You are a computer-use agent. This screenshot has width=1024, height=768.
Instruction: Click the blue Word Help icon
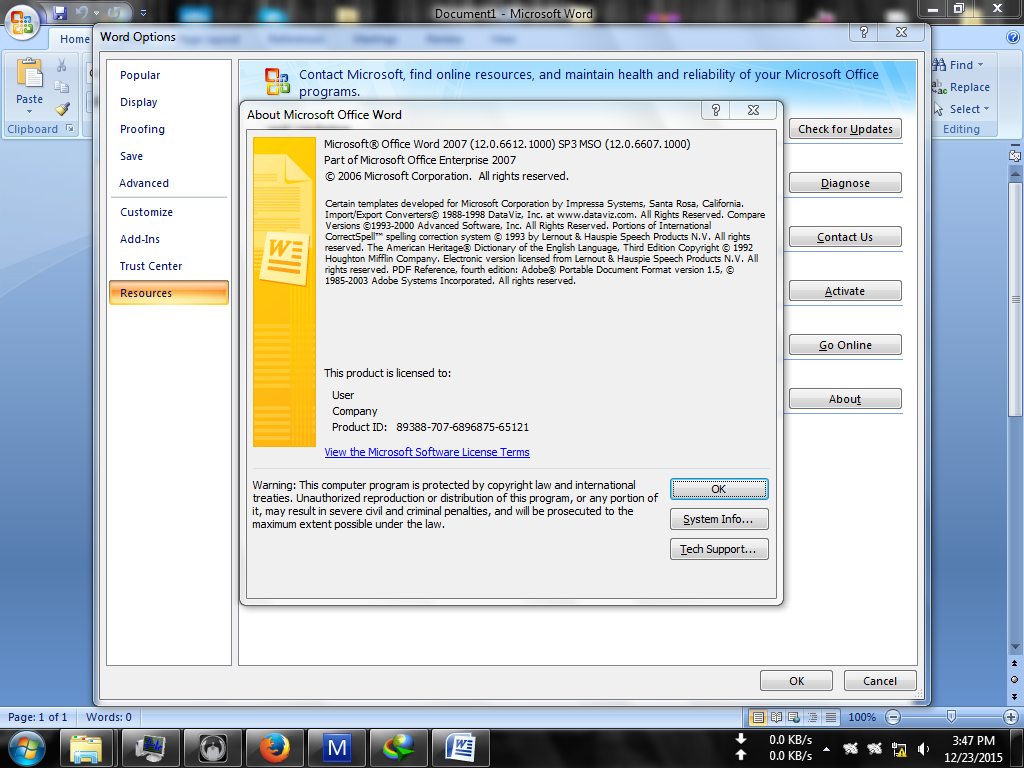point(1014,38)
